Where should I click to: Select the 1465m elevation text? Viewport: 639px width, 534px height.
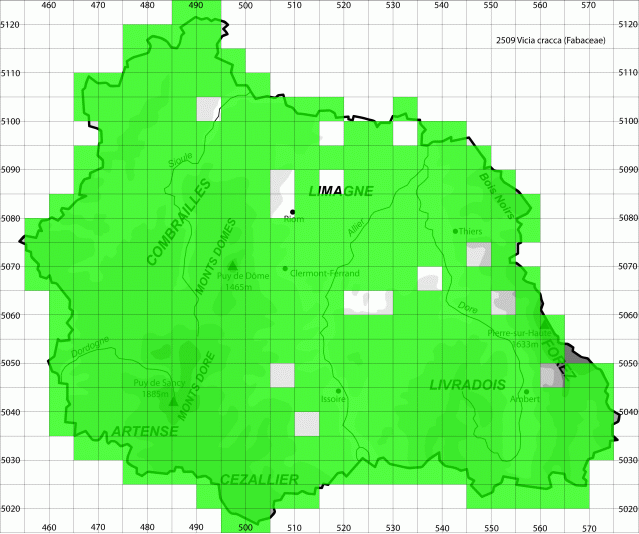(x=239, y=287)
